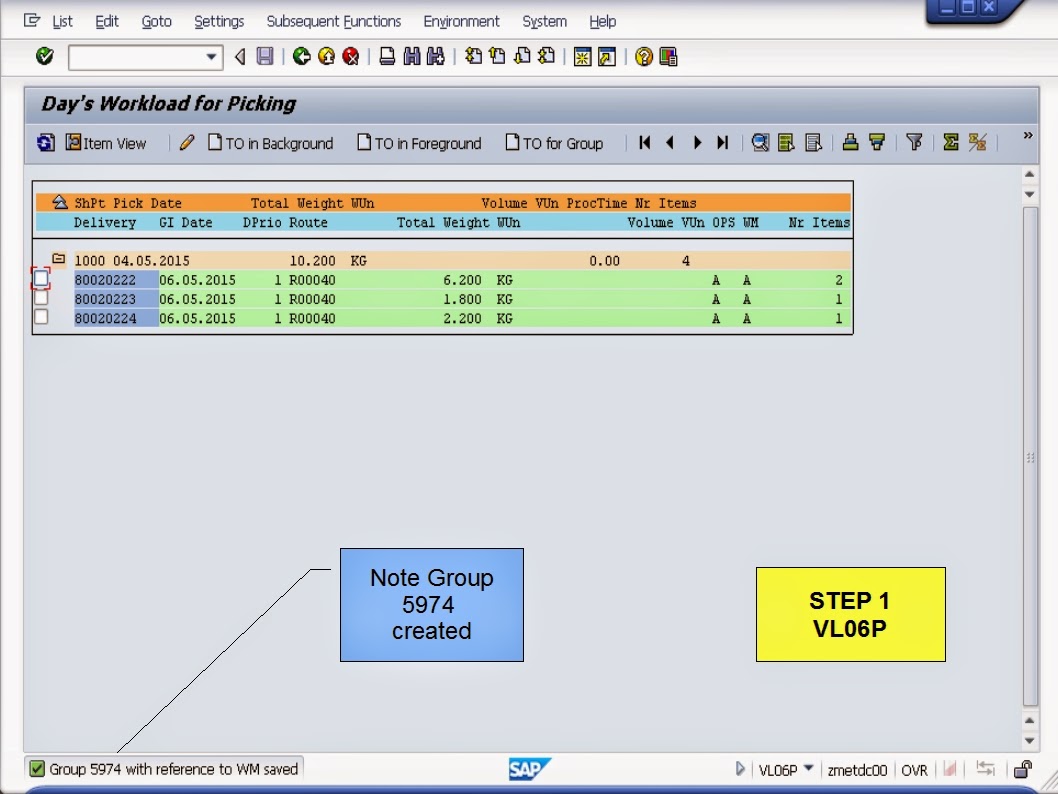1058x794 pixels.
Task: Jump to the last page with navigation arrow
Action: (723, 143)
